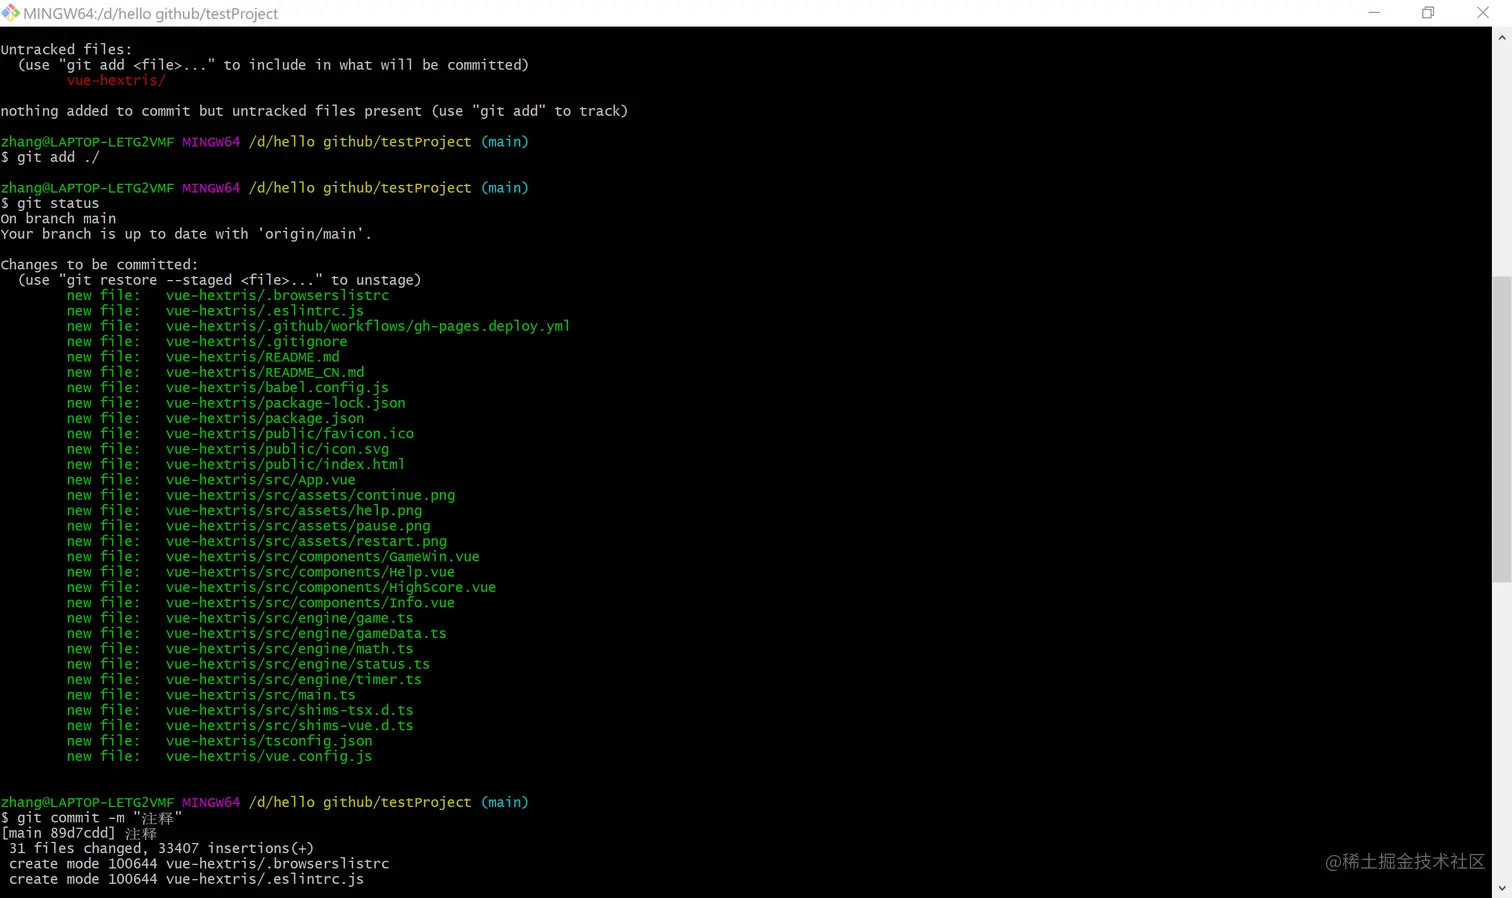
Task: Click the red untracked 'vue-hextris/' entry
Action: (116, 80)
